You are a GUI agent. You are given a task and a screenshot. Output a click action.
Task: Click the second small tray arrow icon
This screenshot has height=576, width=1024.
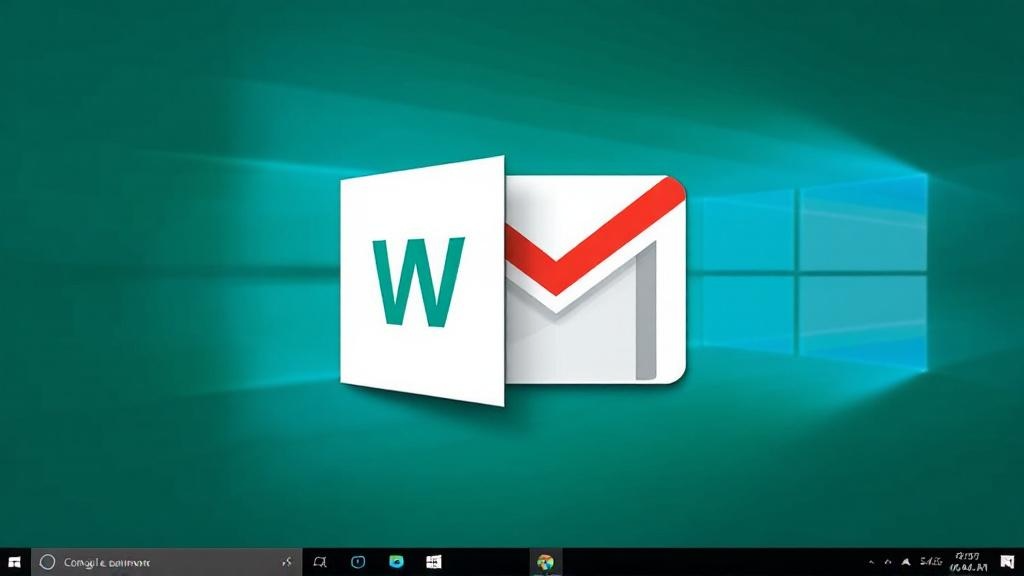888,562
